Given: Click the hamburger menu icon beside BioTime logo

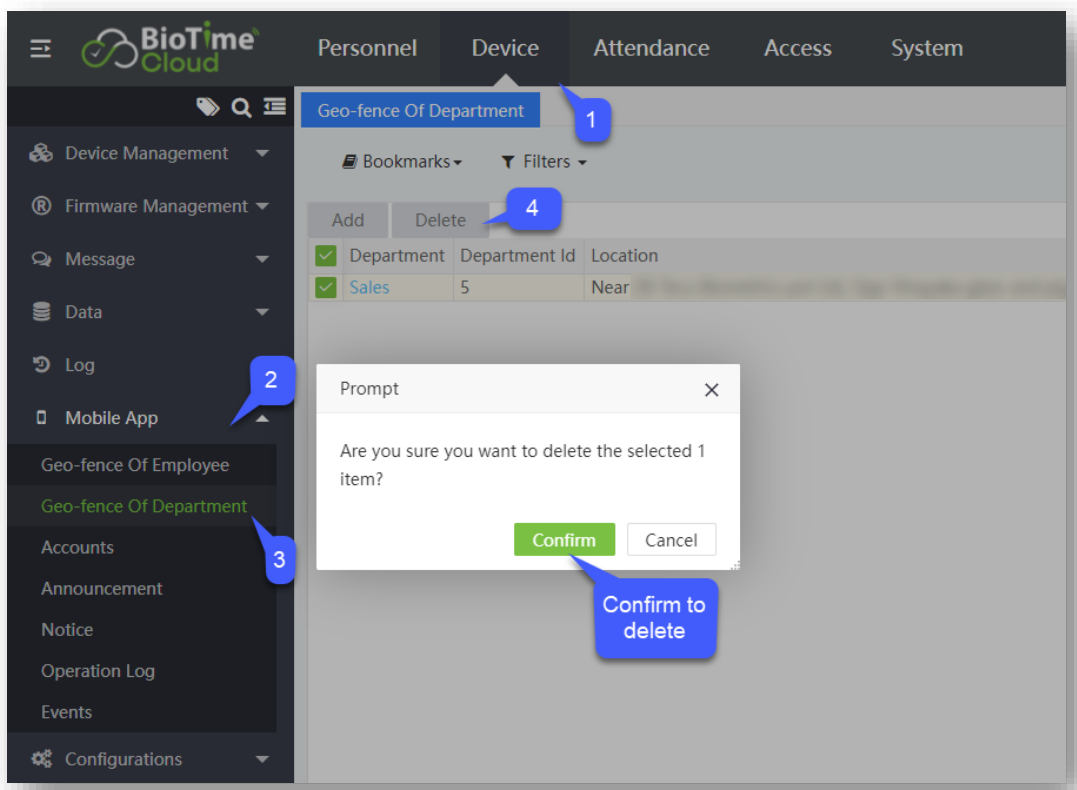Looking at the screenshot, I should [40, 49].
